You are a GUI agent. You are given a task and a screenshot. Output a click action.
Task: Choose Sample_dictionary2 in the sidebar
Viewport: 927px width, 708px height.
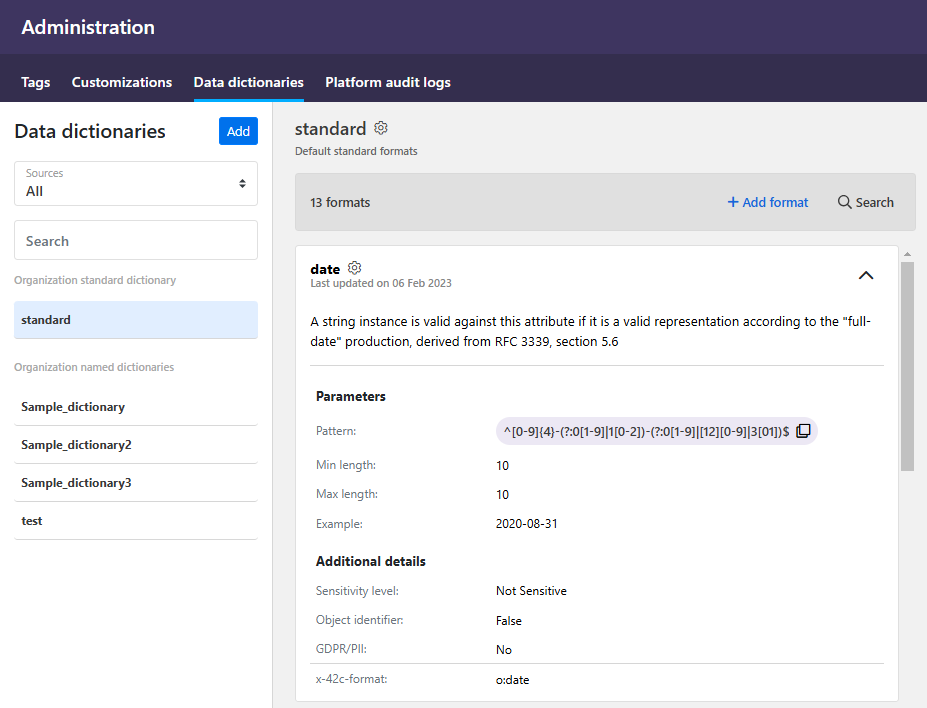click(x=136, y=445)
